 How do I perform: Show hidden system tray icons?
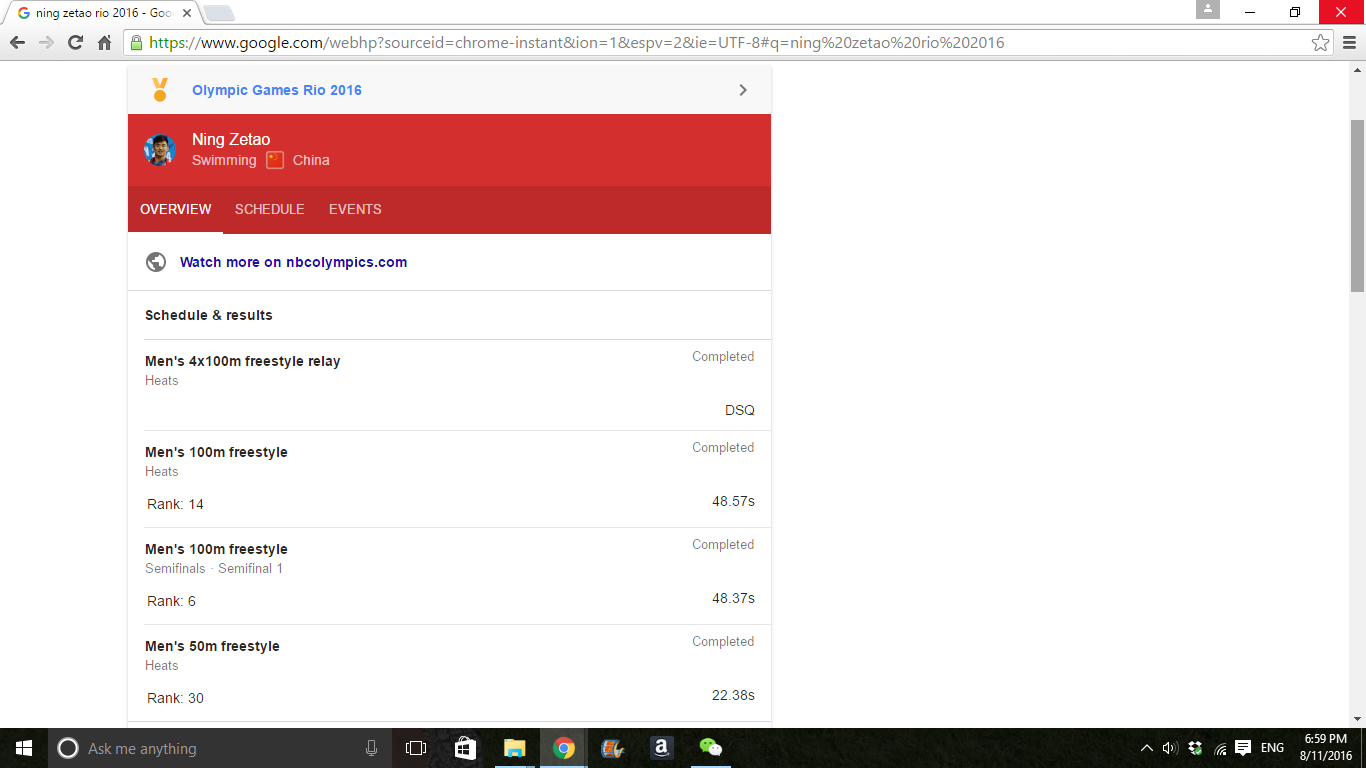(1146, 748)
